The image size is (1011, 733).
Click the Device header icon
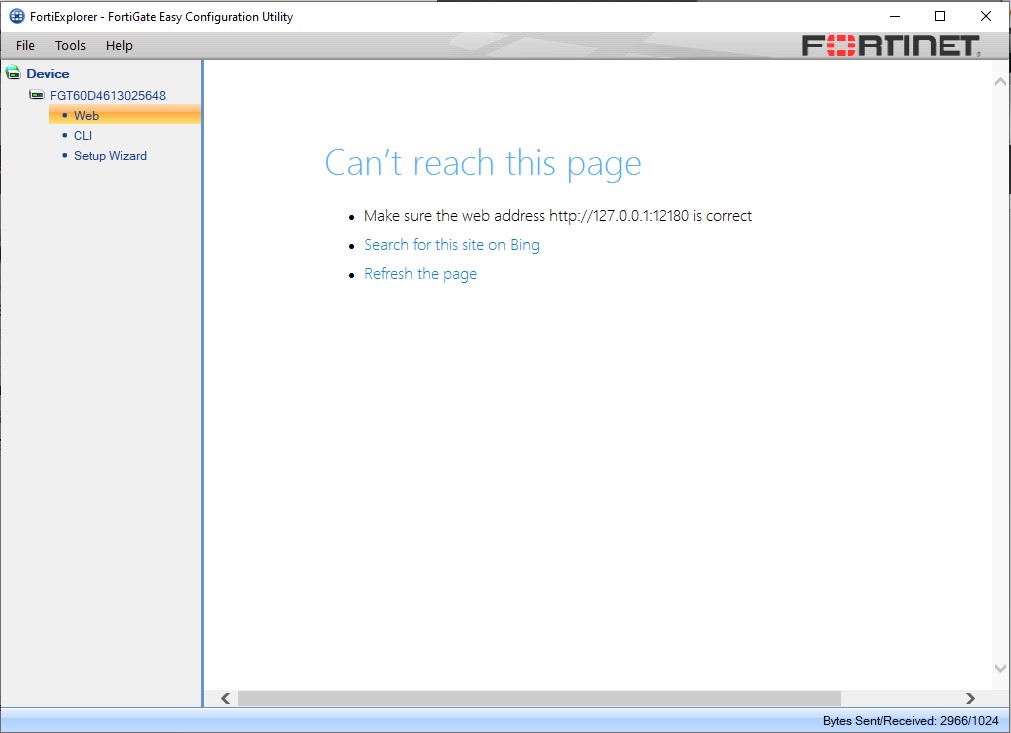[13, 72]
